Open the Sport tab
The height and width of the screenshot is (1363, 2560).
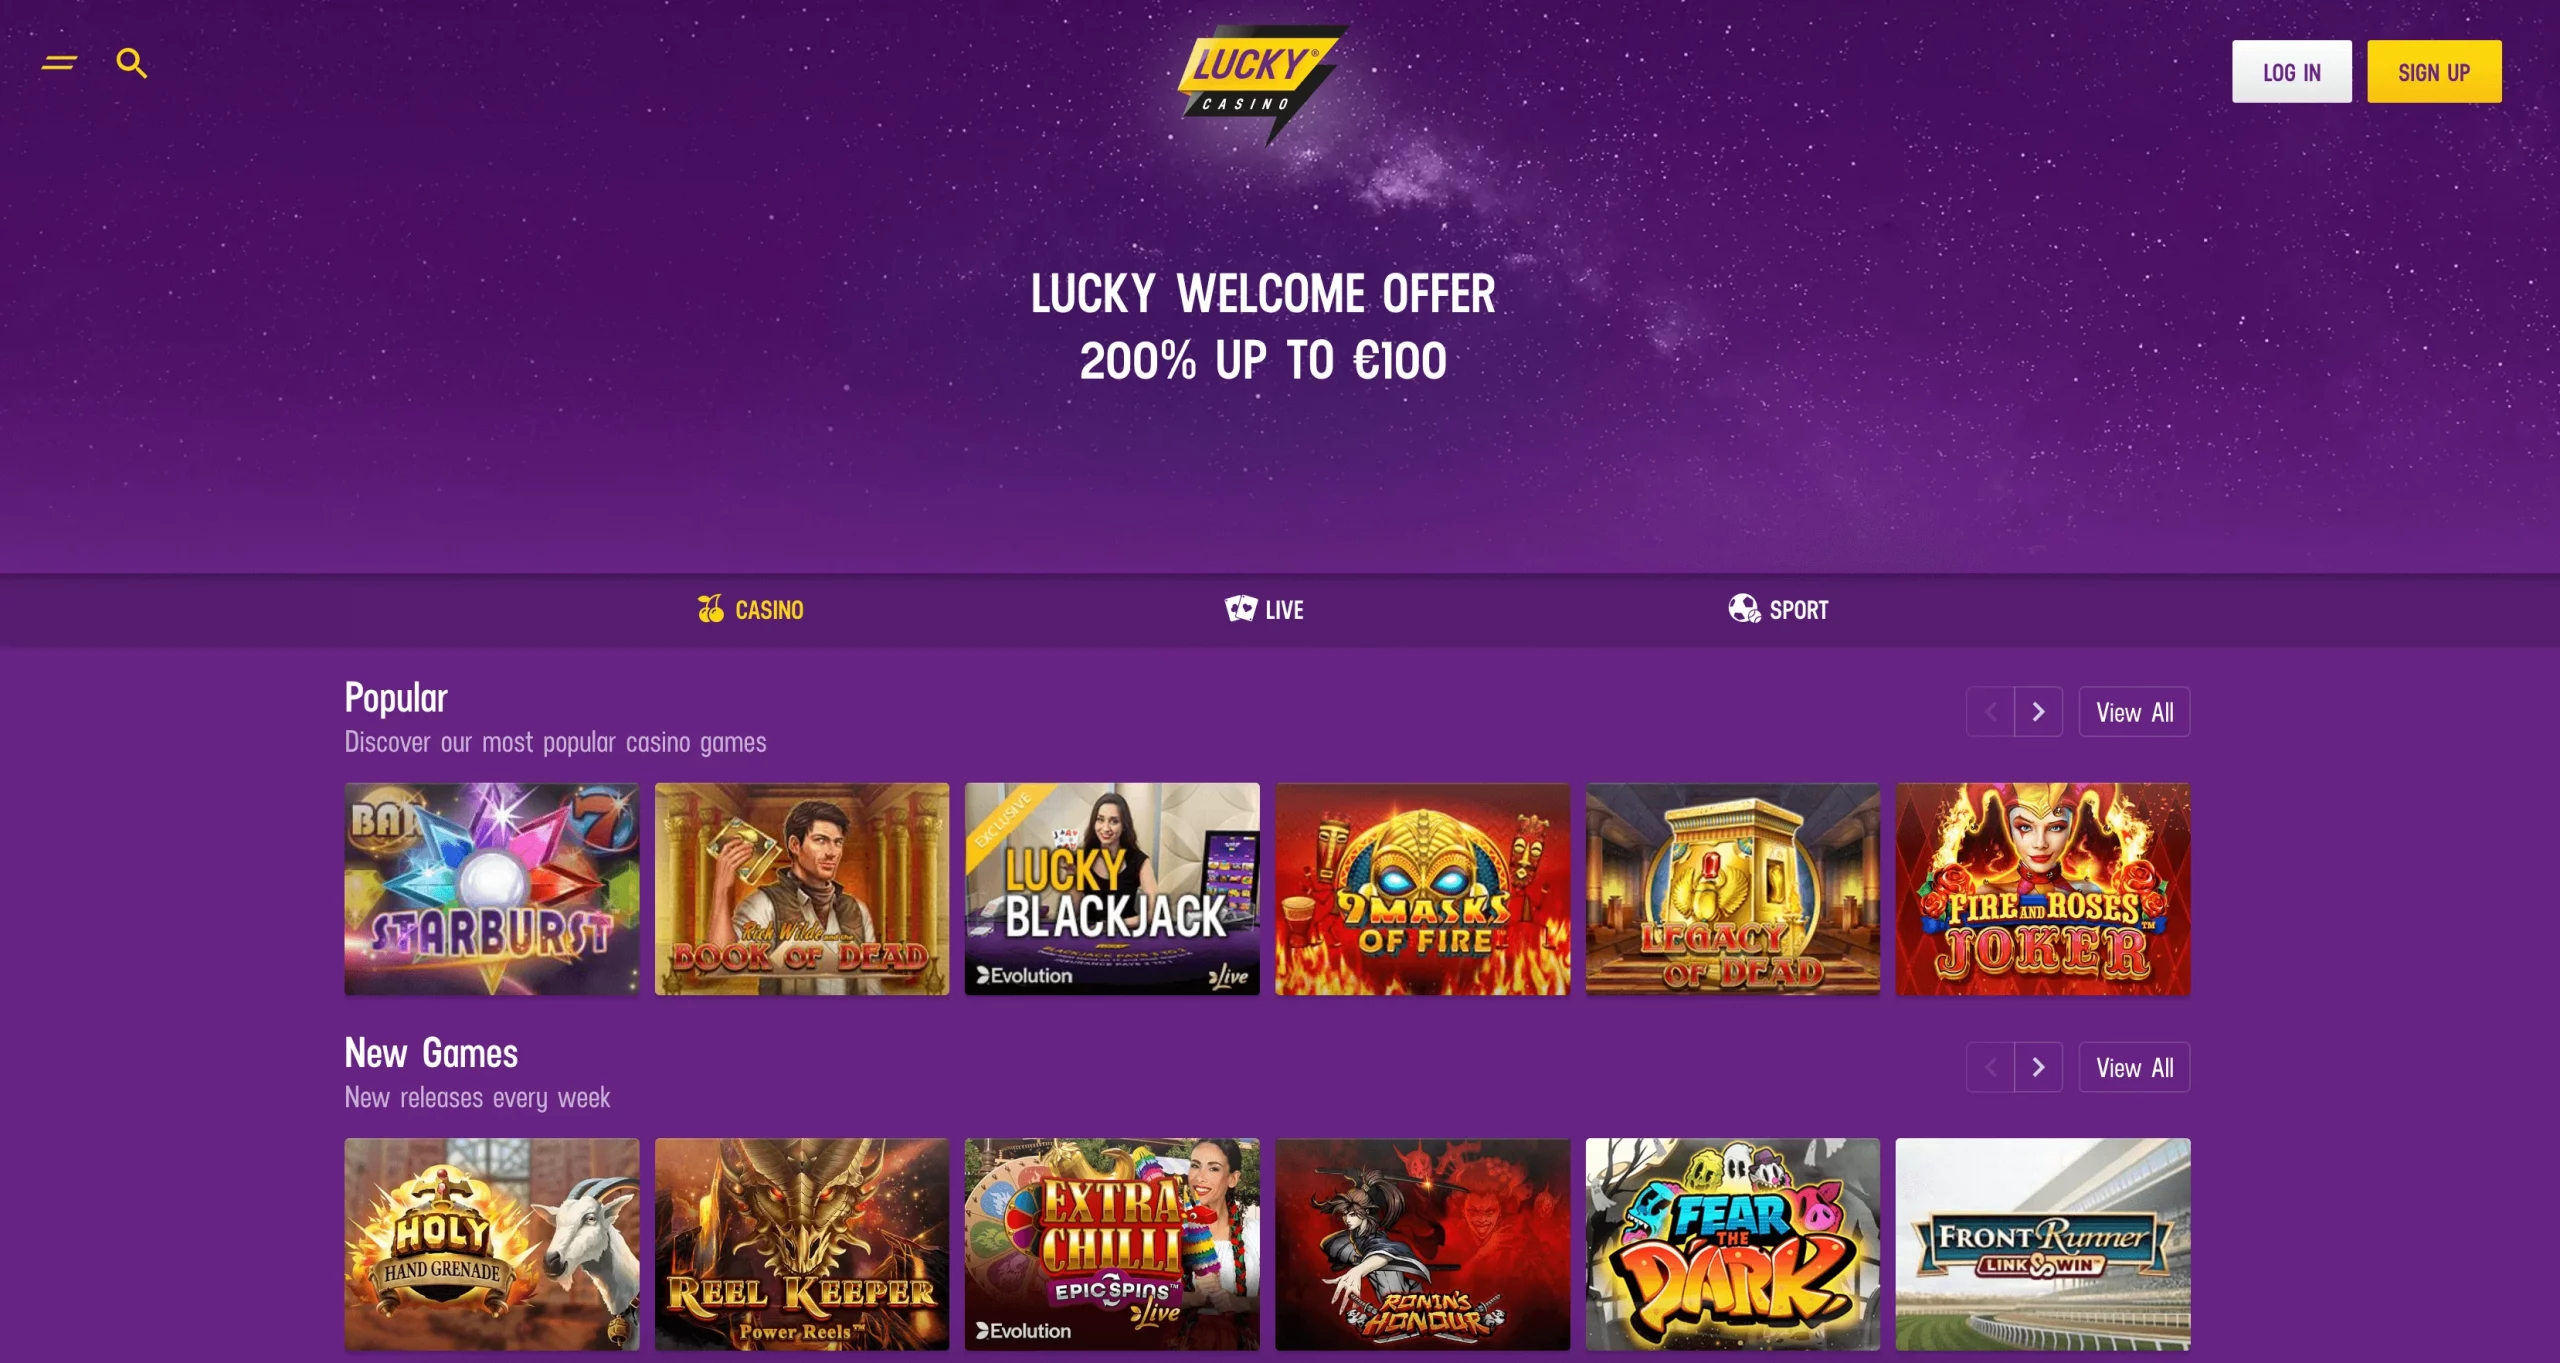point(1778,609)
